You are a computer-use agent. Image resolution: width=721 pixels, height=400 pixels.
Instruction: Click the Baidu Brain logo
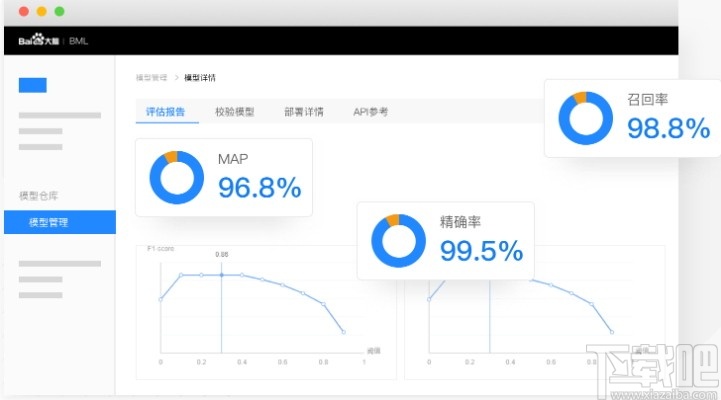coord(39,40)
